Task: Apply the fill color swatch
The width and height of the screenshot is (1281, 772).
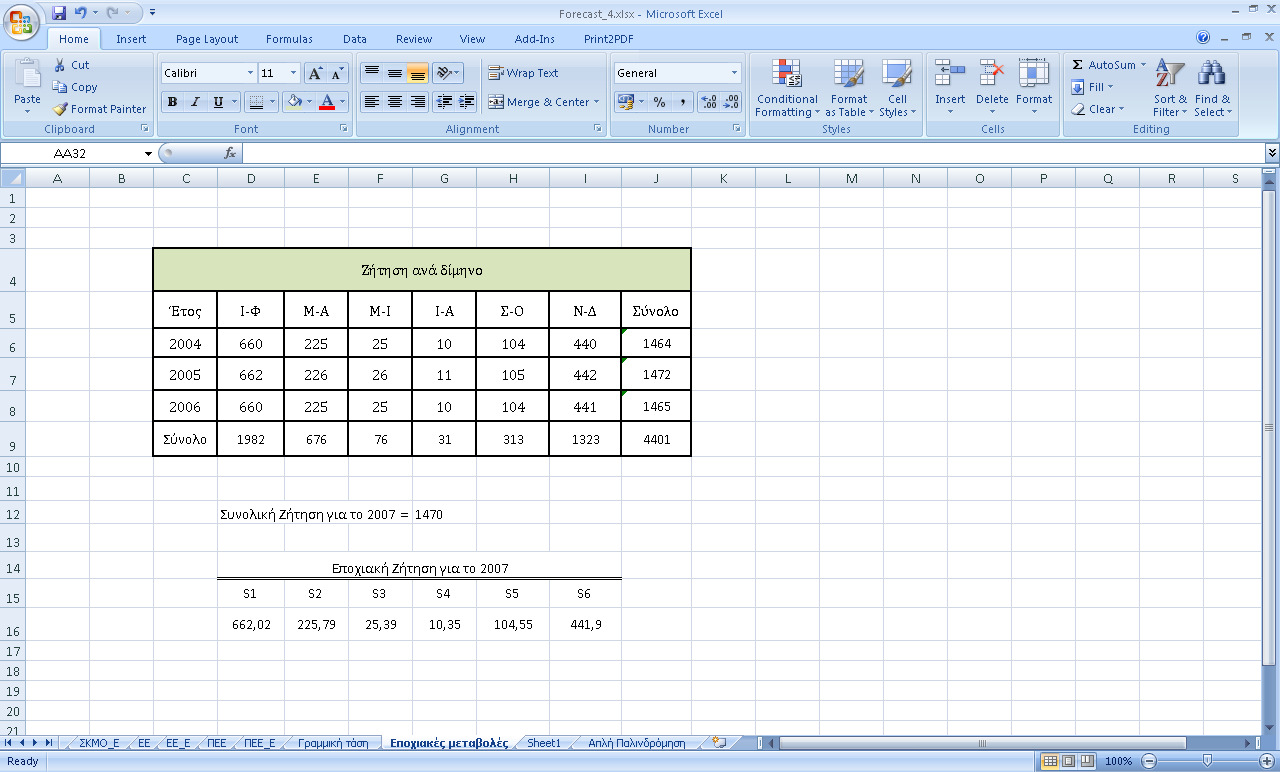Action: (x=294, y=102)
